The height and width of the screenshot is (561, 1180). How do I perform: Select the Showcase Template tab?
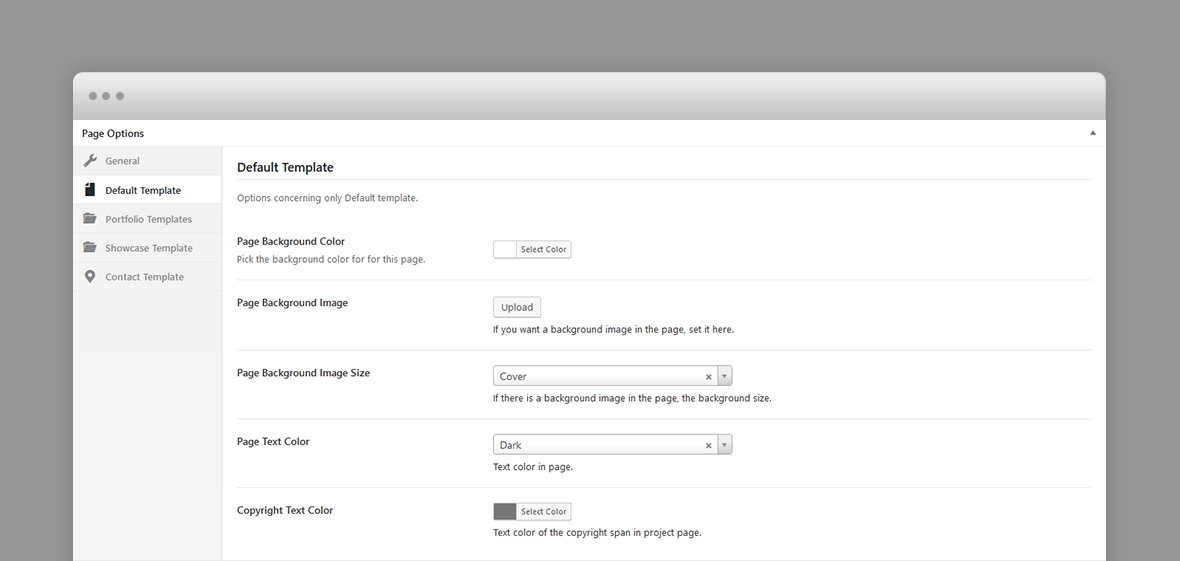tap(148, 248)
